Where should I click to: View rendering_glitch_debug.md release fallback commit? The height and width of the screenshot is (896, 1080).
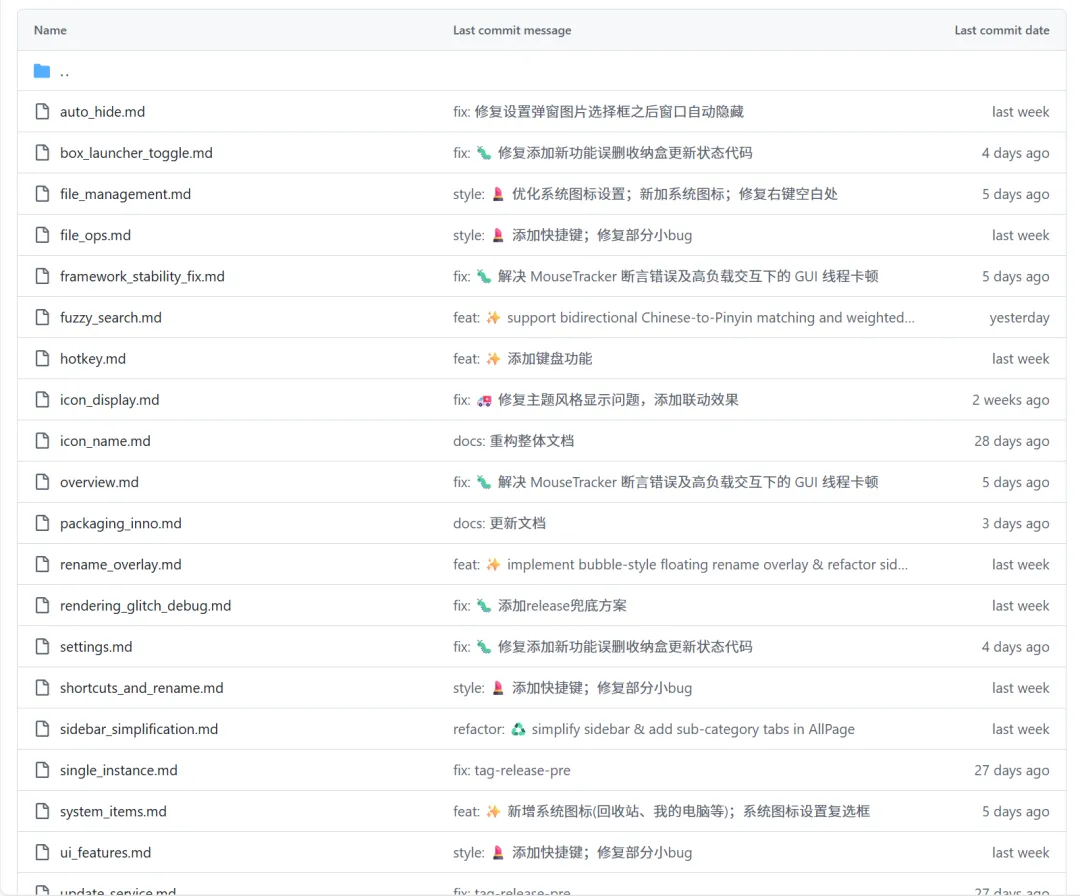click(539, 606)
